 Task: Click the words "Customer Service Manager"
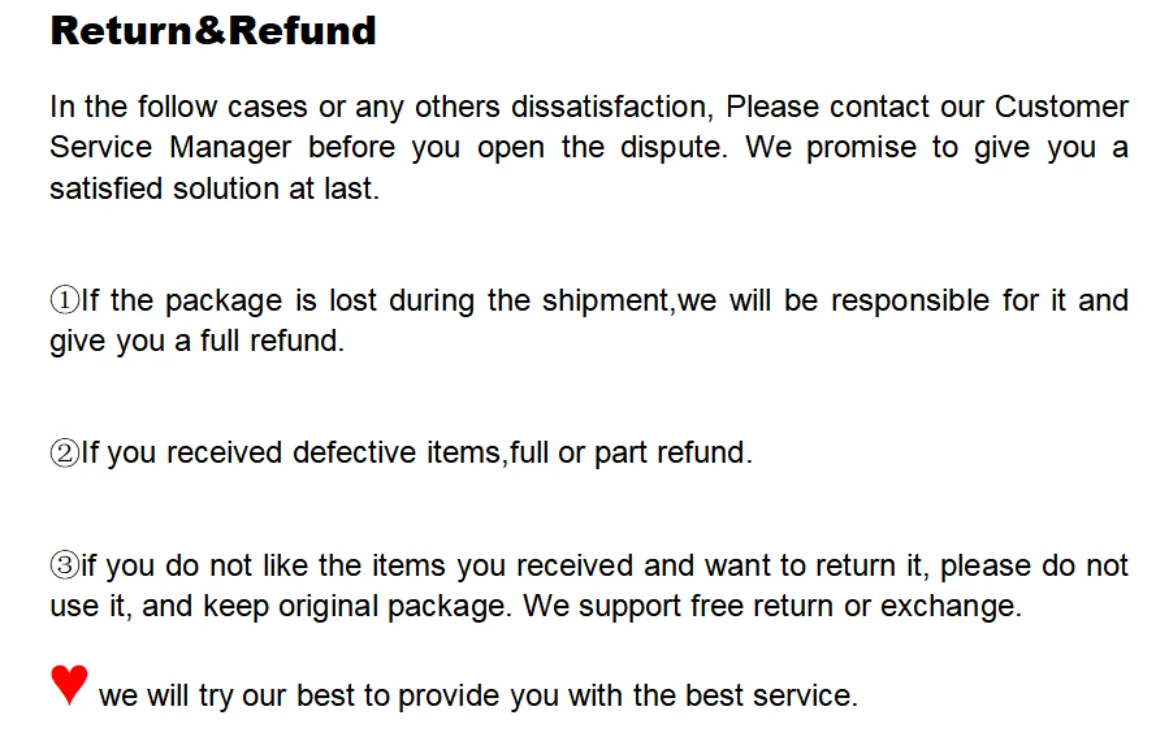pos(1061,107)
